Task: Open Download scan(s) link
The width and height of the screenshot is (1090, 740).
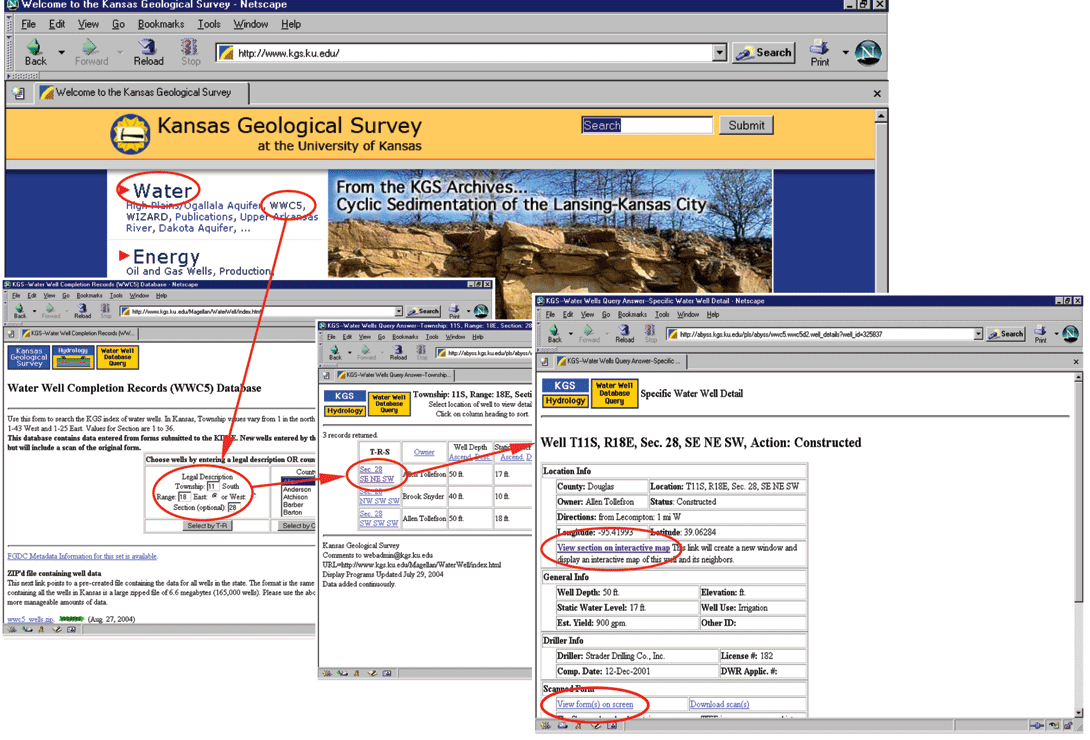Action: pyautogui.click(x=719, y=705)
